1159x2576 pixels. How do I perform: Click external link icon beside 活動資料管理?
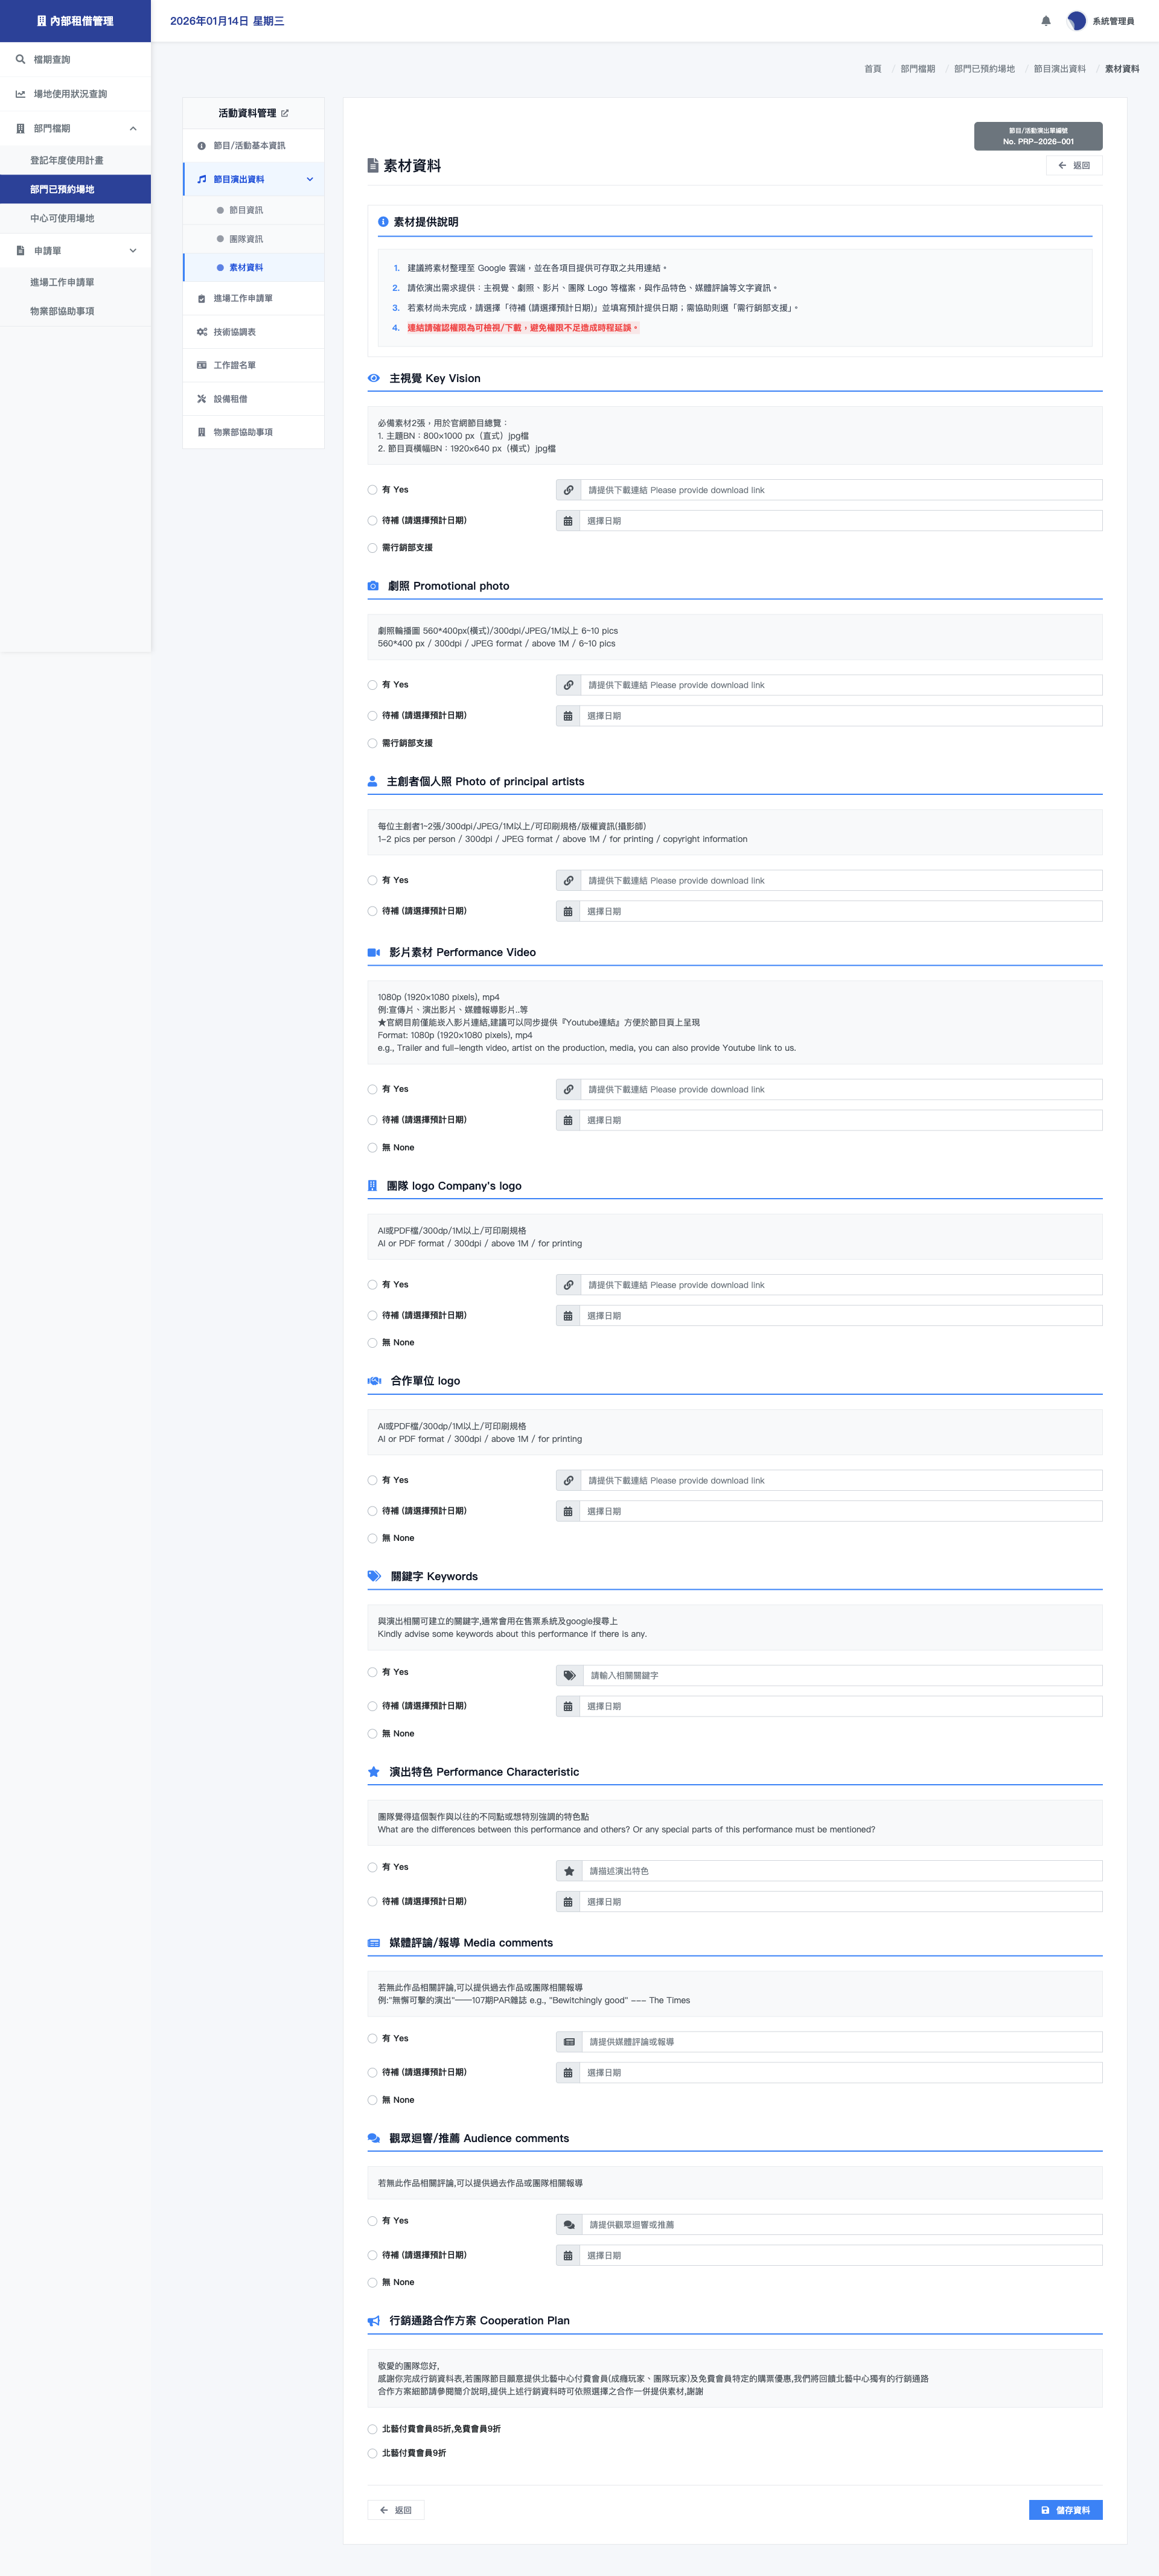point(285,113)
